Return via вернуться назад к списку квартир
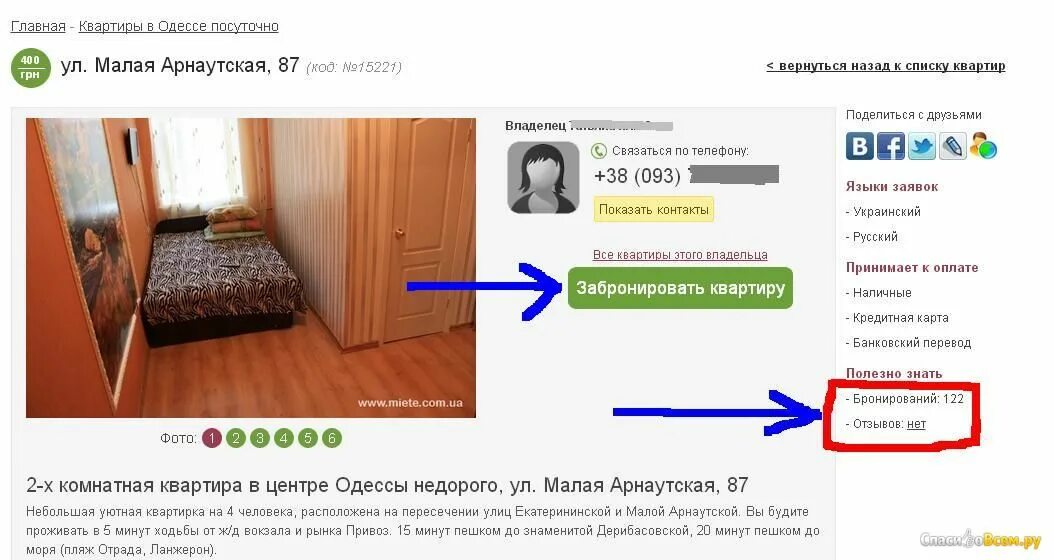 886,66
